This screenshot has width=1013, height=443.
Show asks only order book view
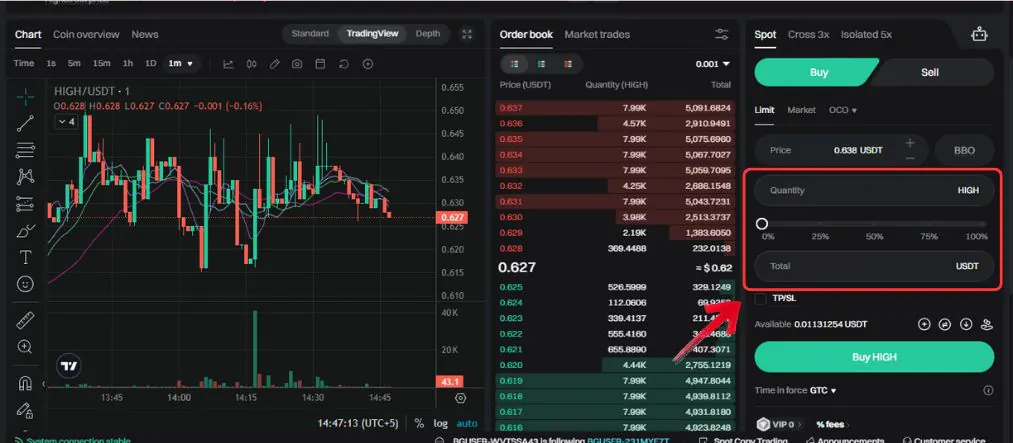(x=568, y=64)
